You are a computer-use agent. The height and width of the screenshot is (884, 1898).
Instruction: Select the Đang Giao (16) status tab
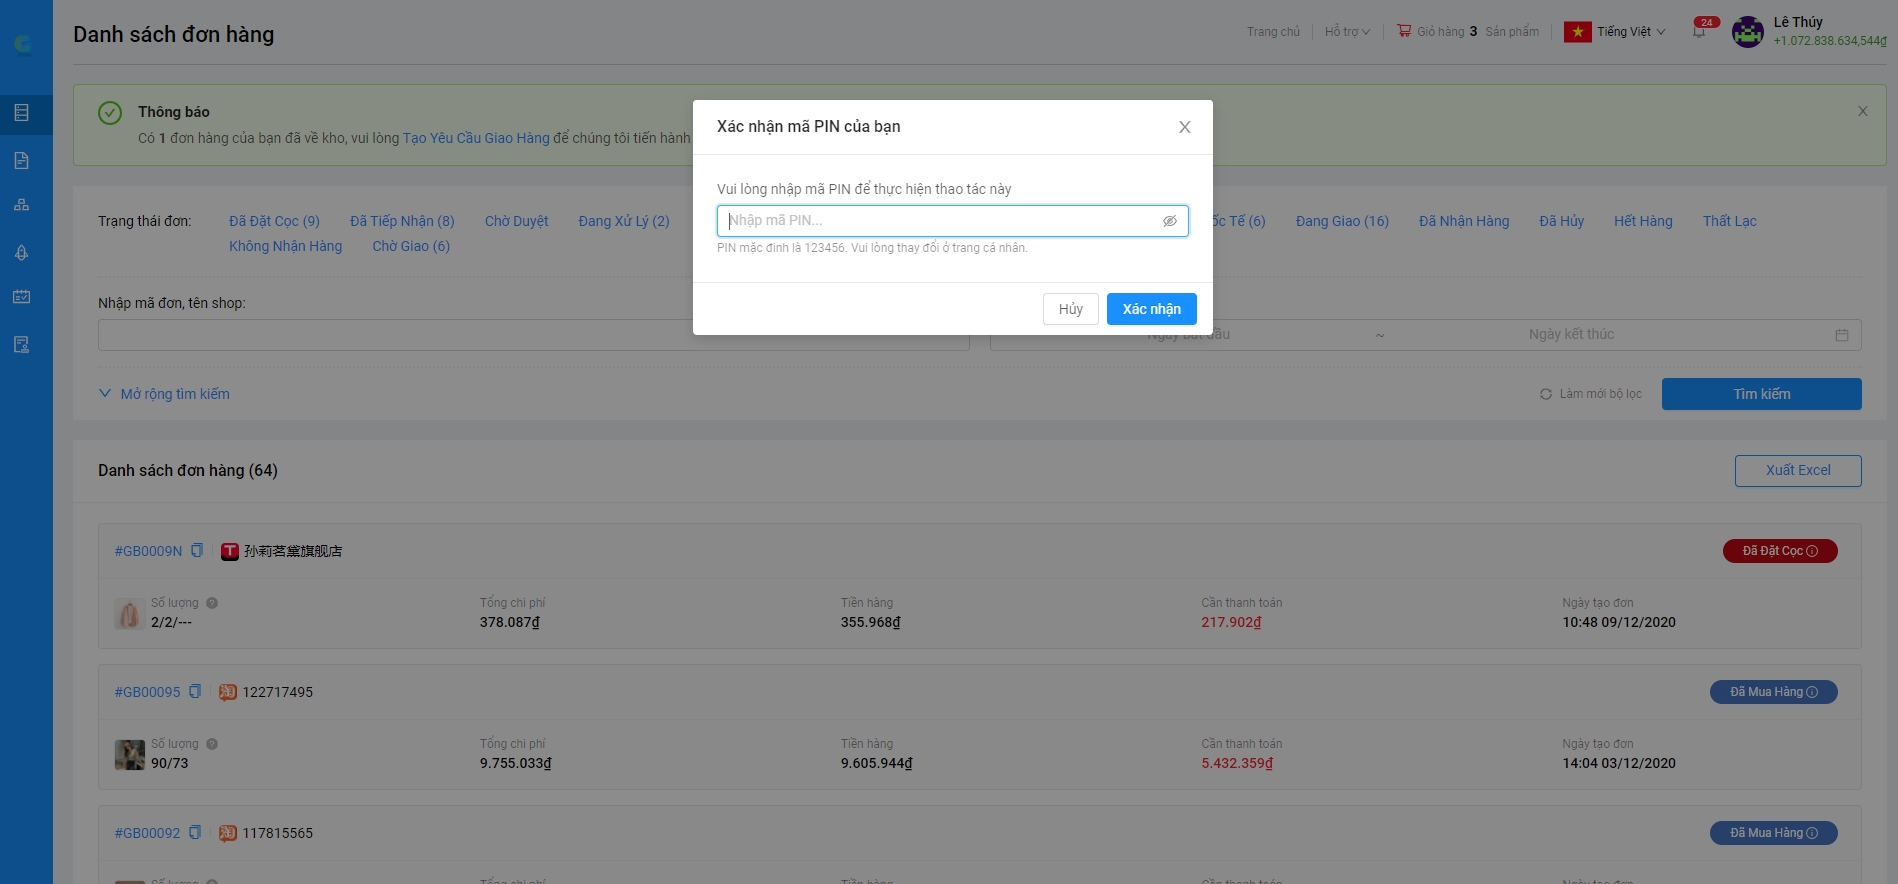(1341, 221)
